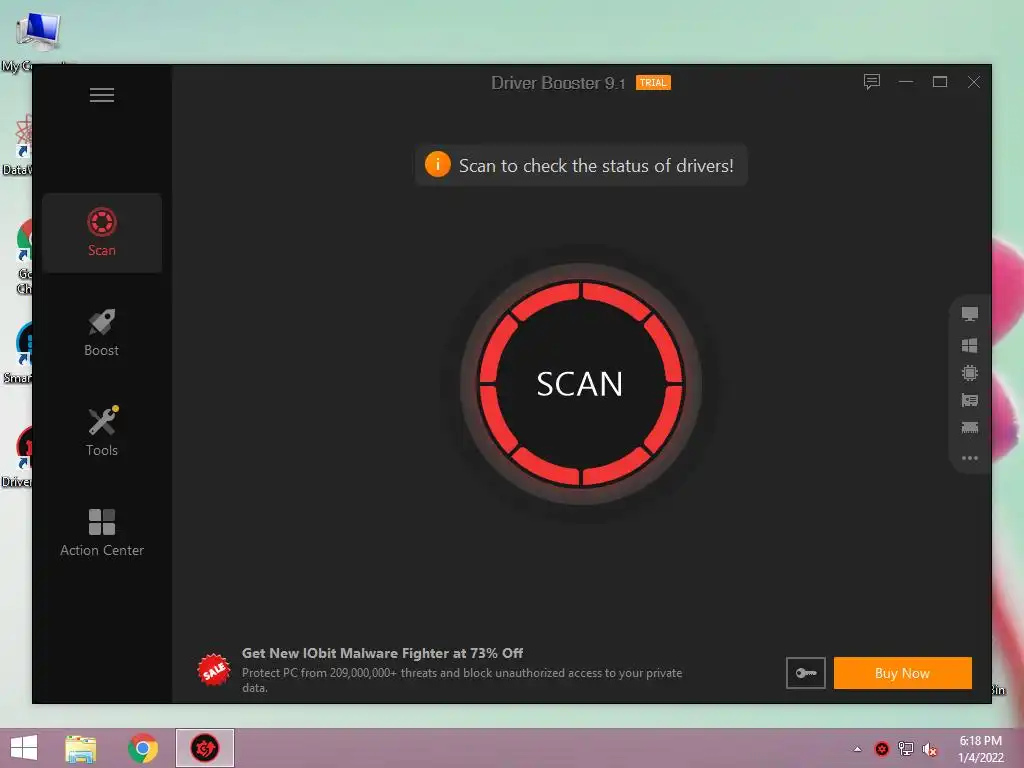The height and width of the screenshot is (768, 1024).
Task: Click Driver Booster taskbar icon
Action: point(204,748)
